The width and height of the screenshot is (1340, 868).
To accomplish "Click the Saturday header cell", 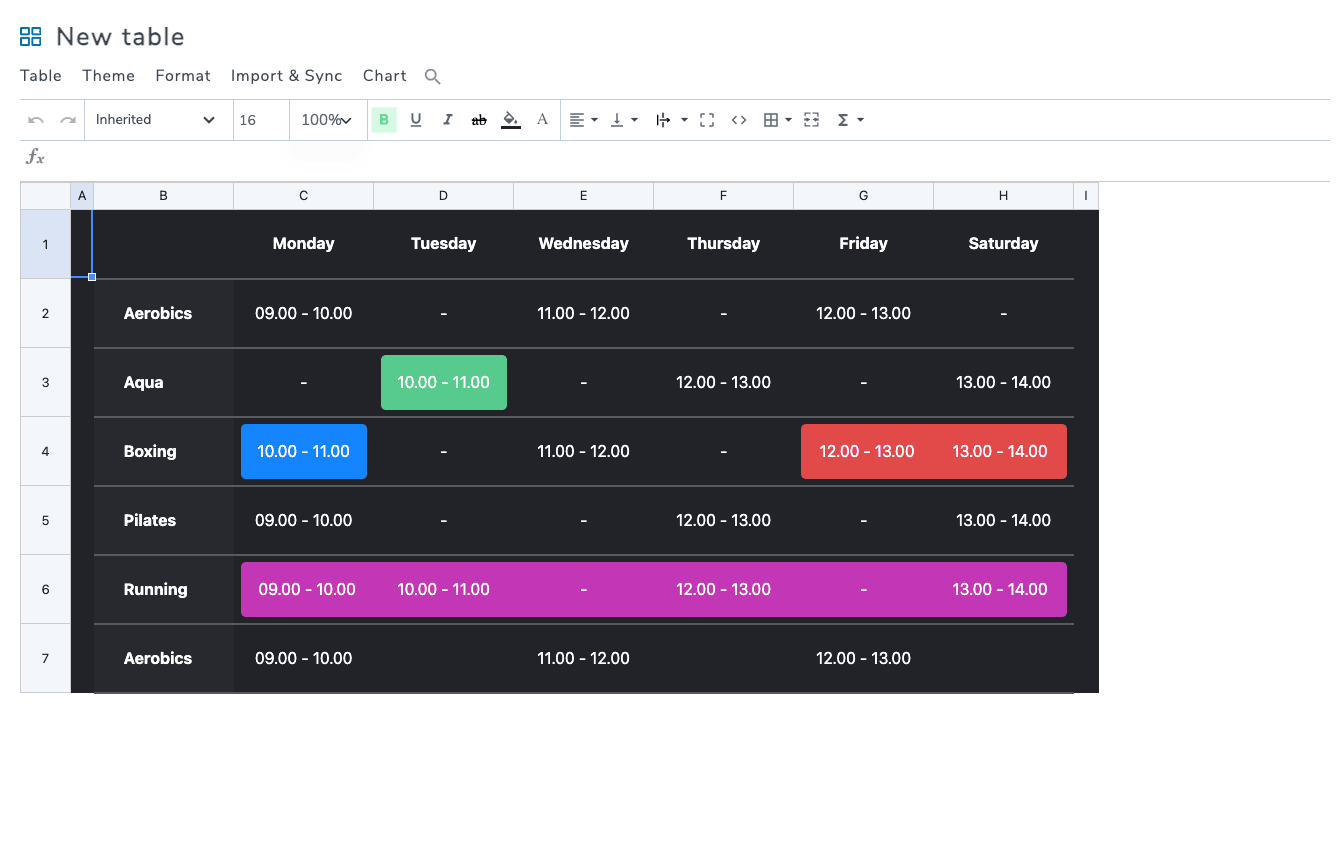I will tap(1003, 244).
